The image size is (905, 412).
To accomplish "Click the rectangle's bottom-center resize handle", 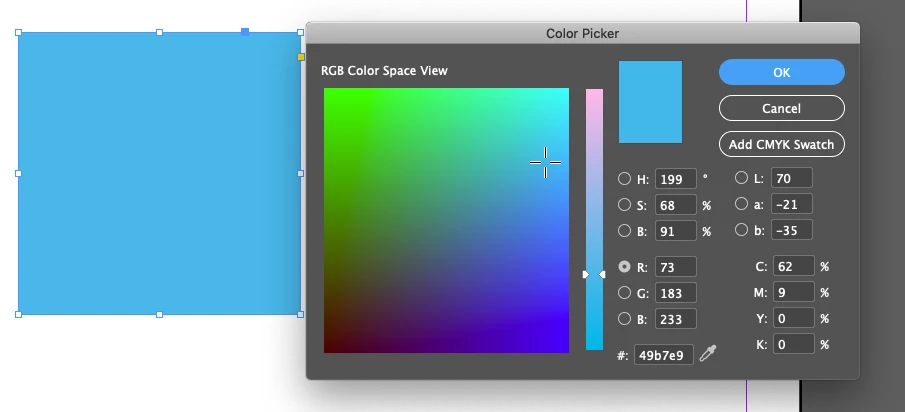I will [159, 314].
